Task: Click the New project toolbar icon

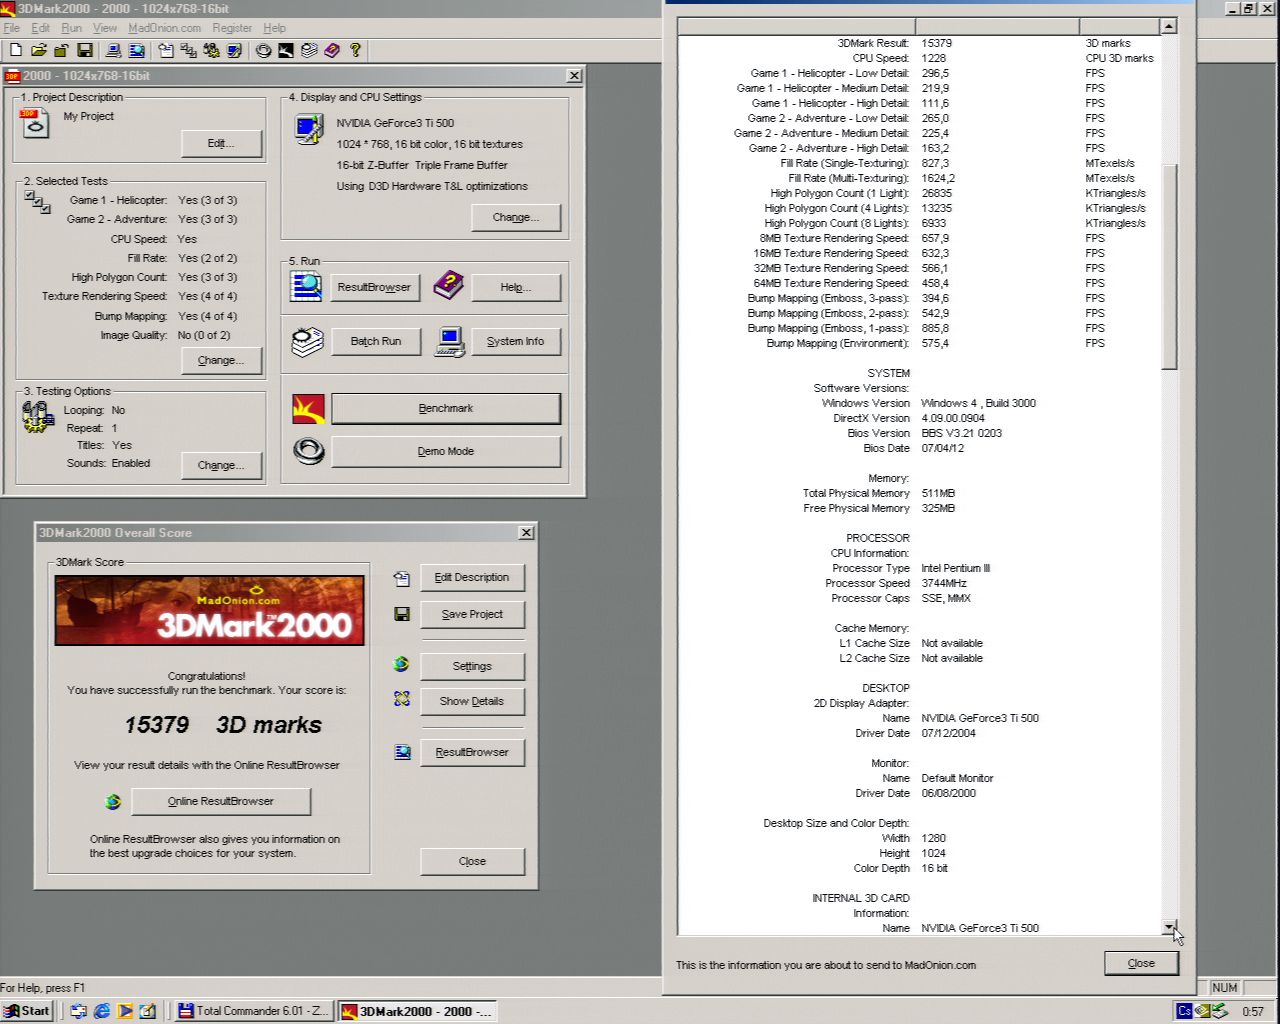Action: pos(16,50)
